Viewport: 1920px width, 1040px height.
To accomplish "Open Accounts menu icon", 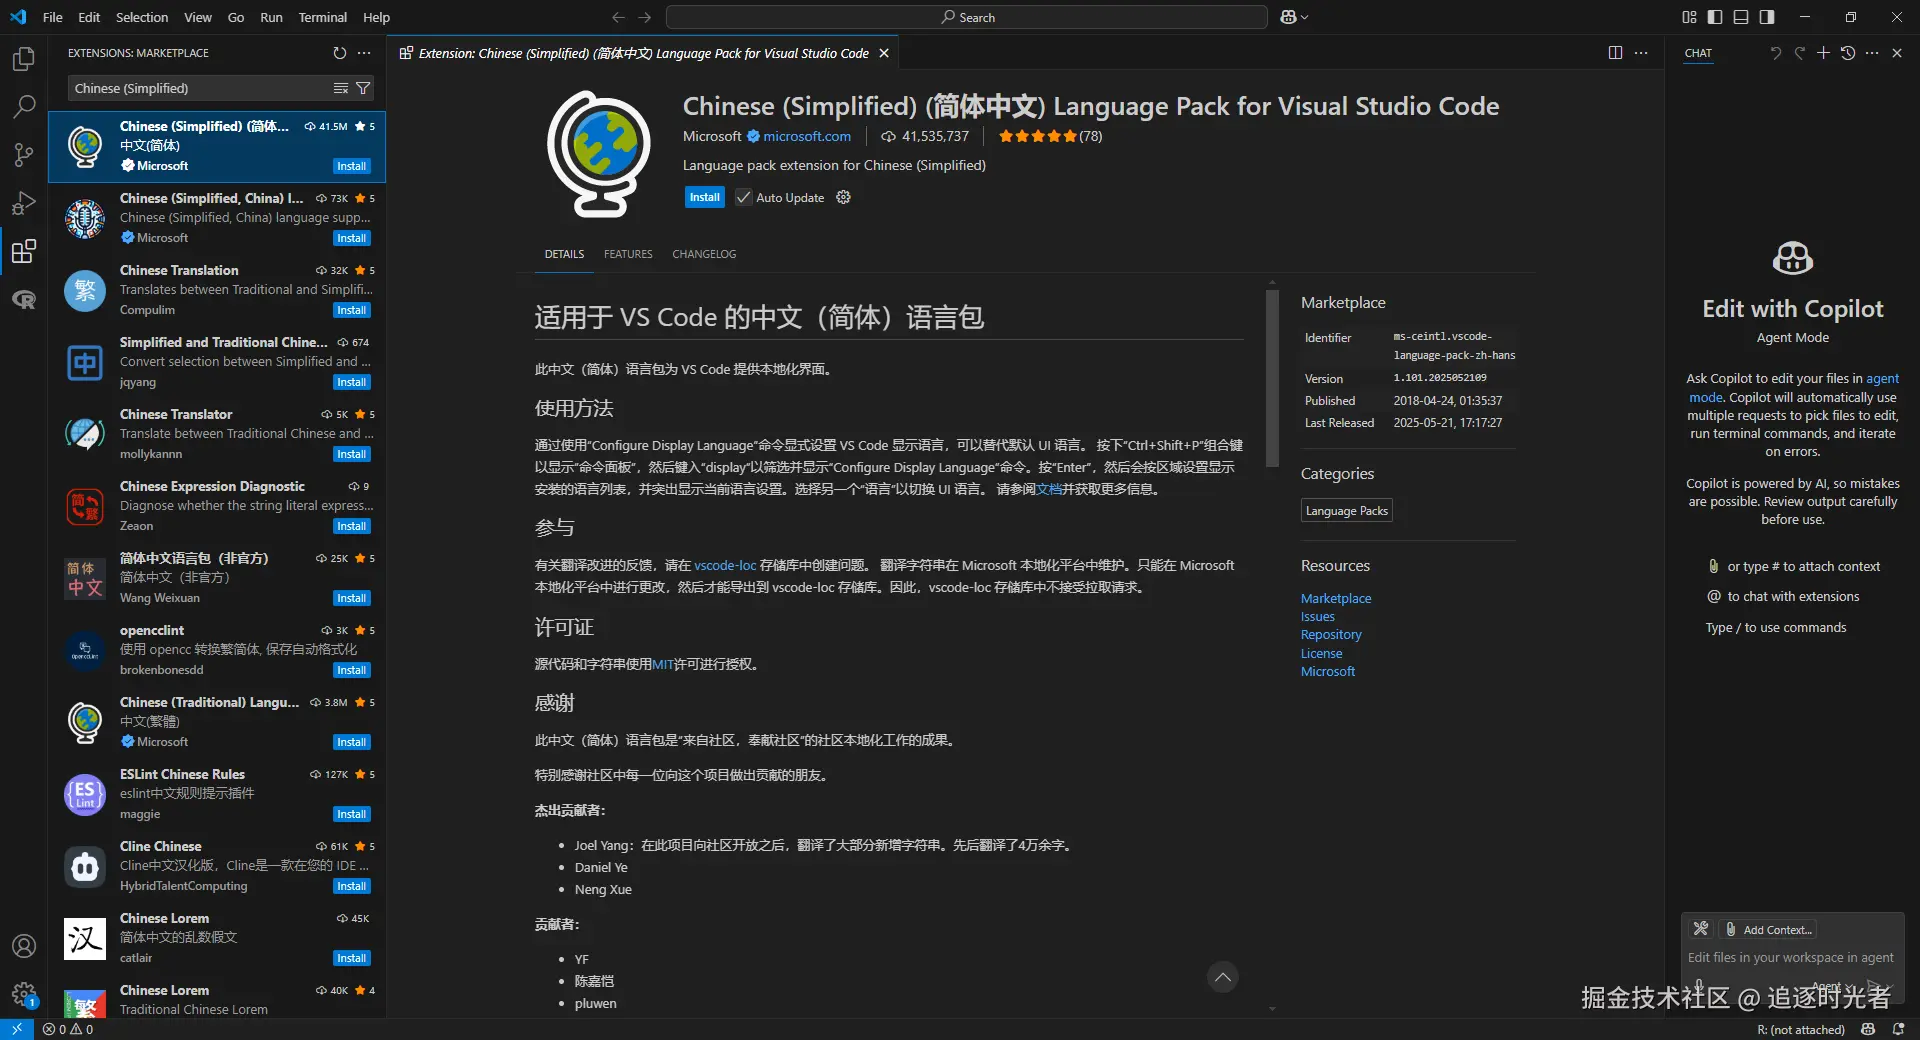I will pyautogui.click(x=24, y=946).
